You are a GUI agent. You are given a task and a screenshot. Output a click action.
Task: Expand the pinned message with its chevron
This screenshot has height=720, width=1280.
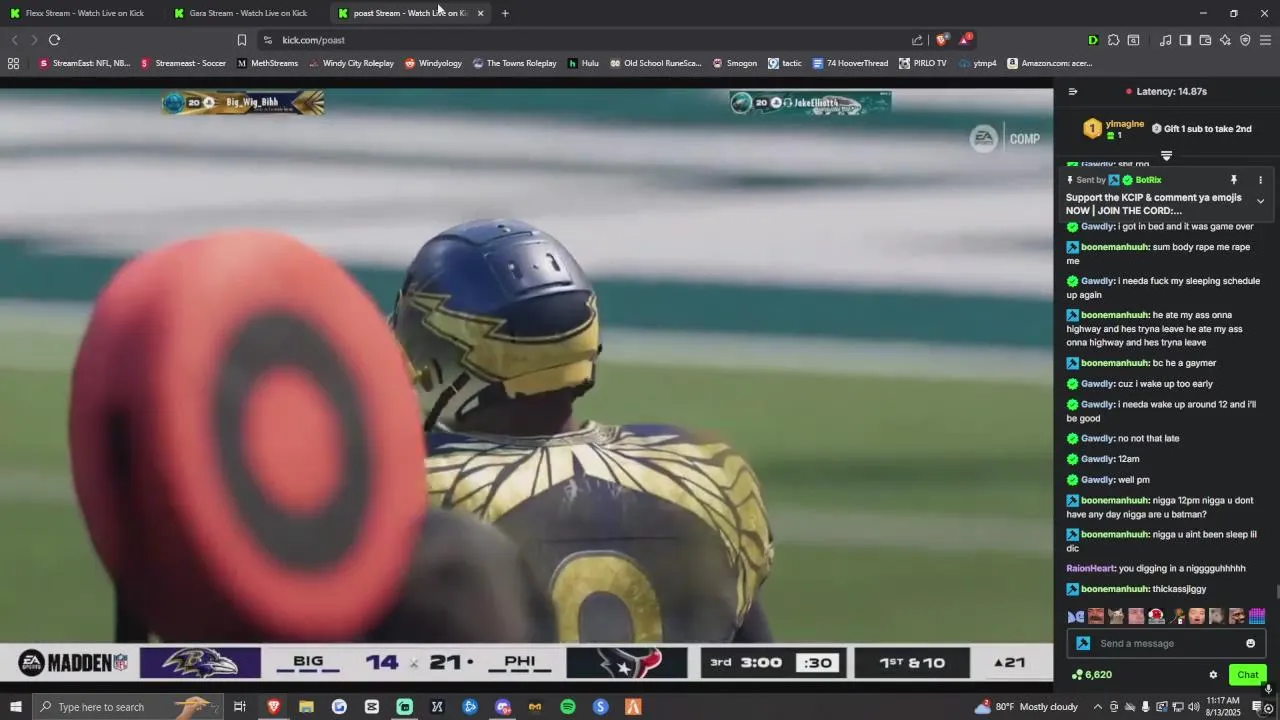1260,201
